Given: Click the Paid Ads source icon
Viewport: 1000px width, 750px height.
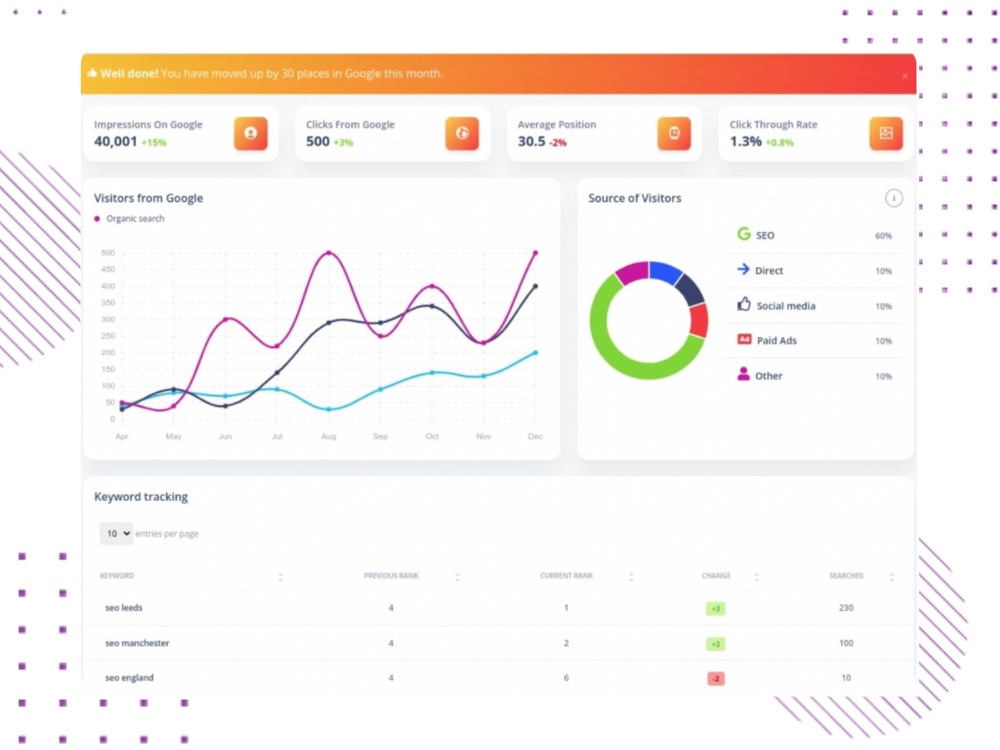Looking at the screenshot, I should (x=744, y=339).
